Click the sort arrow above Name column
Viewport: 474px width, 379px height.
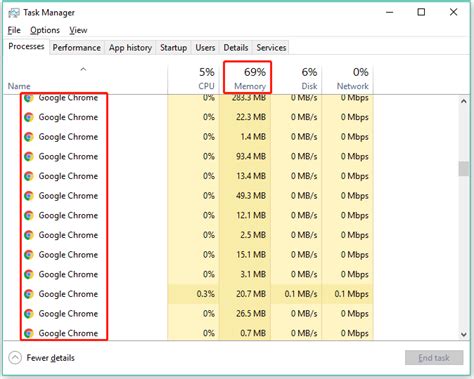tap(83, 69)
